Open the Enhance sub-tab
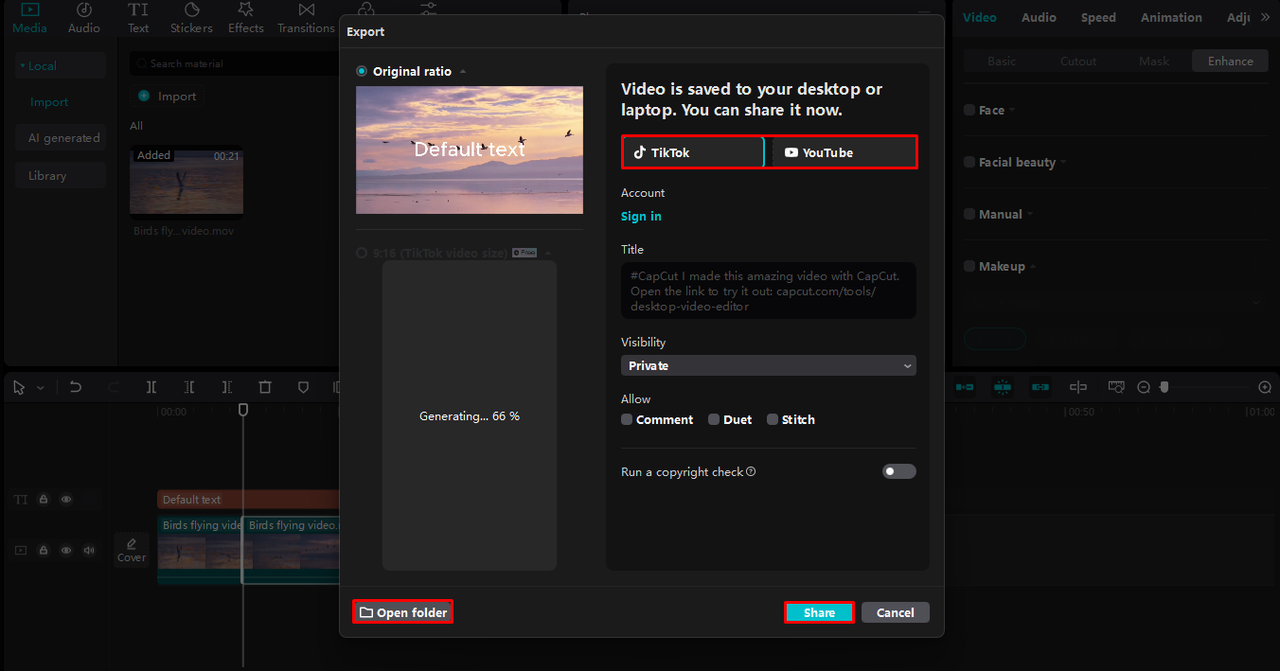This screenshot has height=671, width=1280. 1230,61
